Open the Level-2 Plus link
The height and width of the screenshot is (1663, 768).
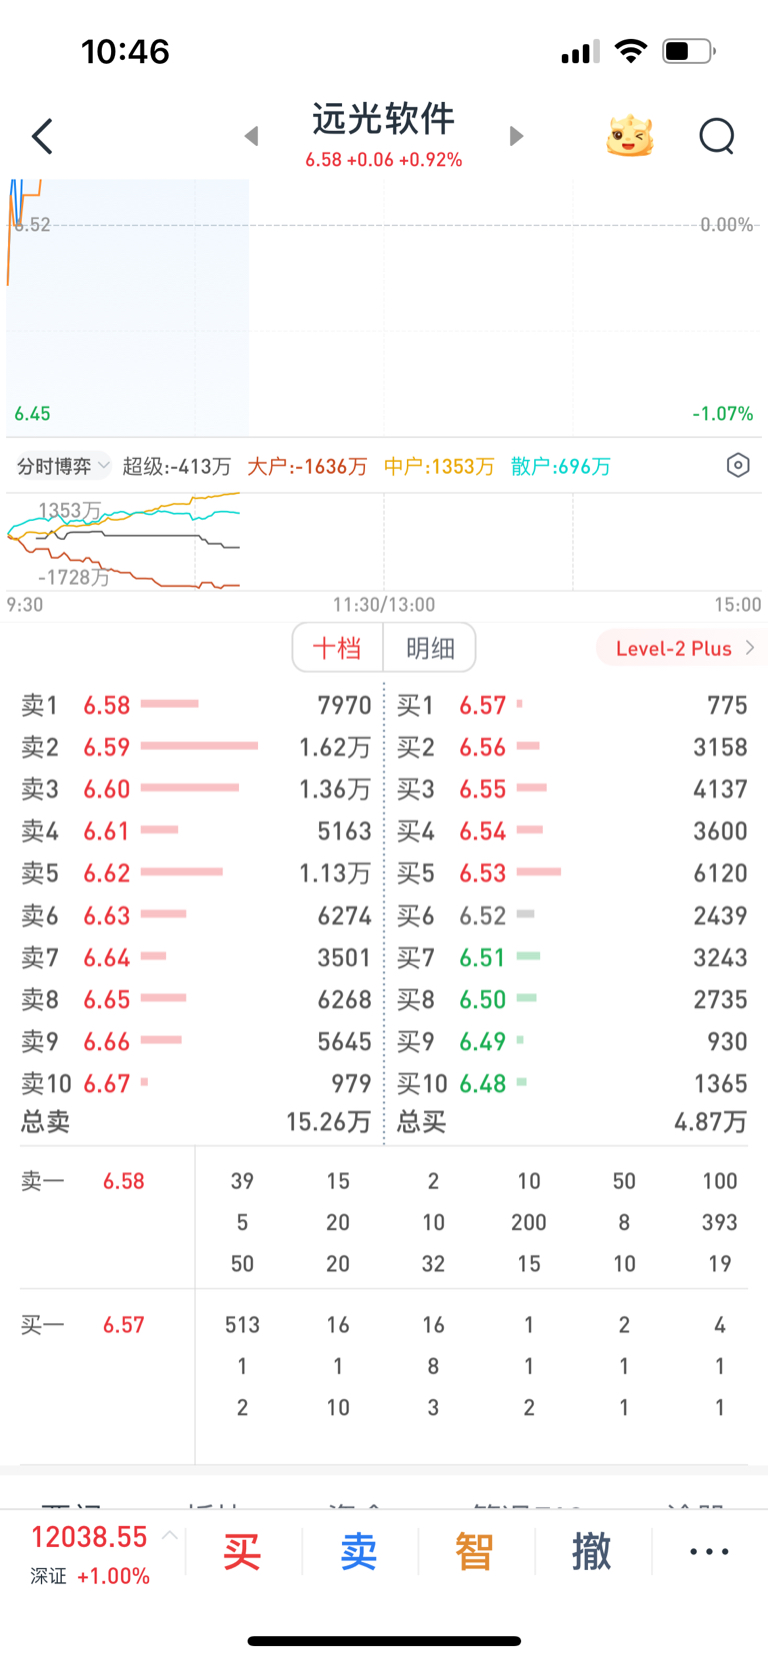pos(684,648)
